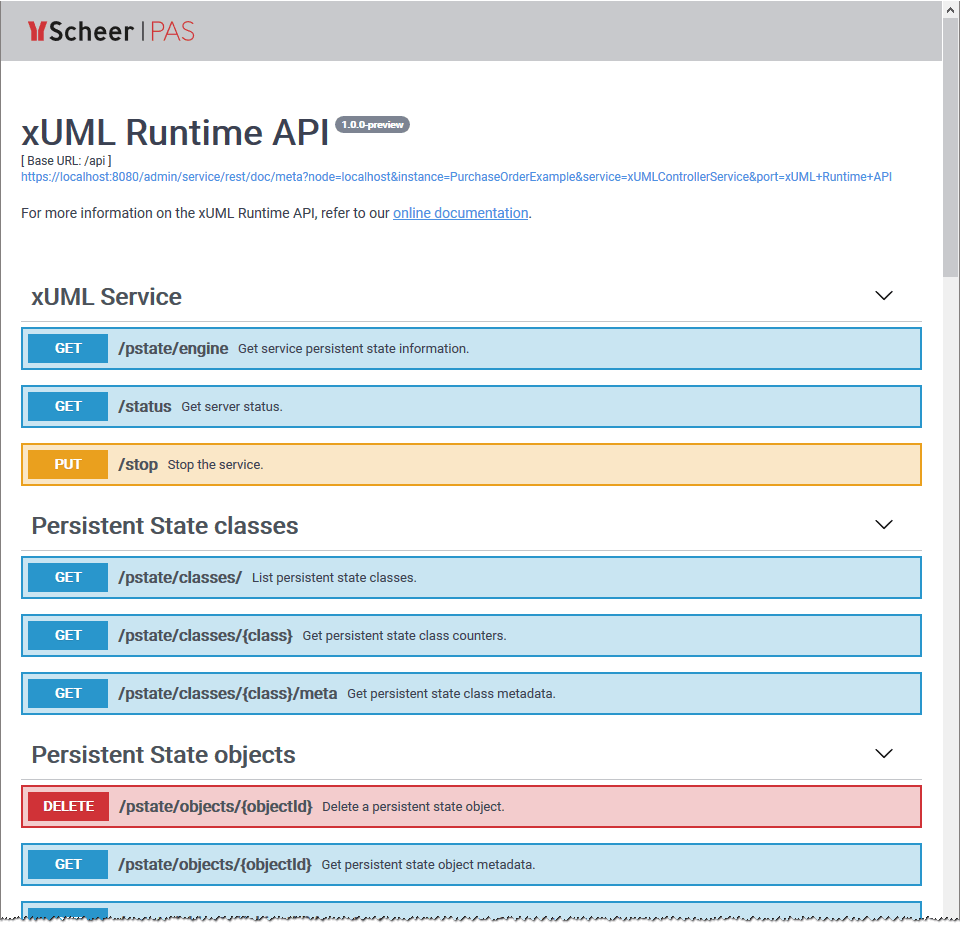Collapse the Persistent State objects section
Viewport: 960px width, 930px height.
[x=884, y=754]
